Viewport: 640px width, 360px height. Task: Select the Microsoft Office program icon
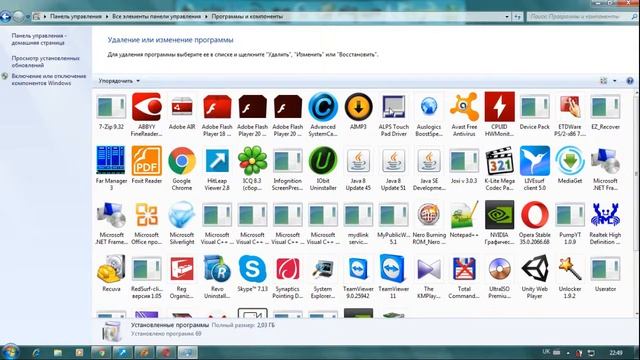click(147, 215)
